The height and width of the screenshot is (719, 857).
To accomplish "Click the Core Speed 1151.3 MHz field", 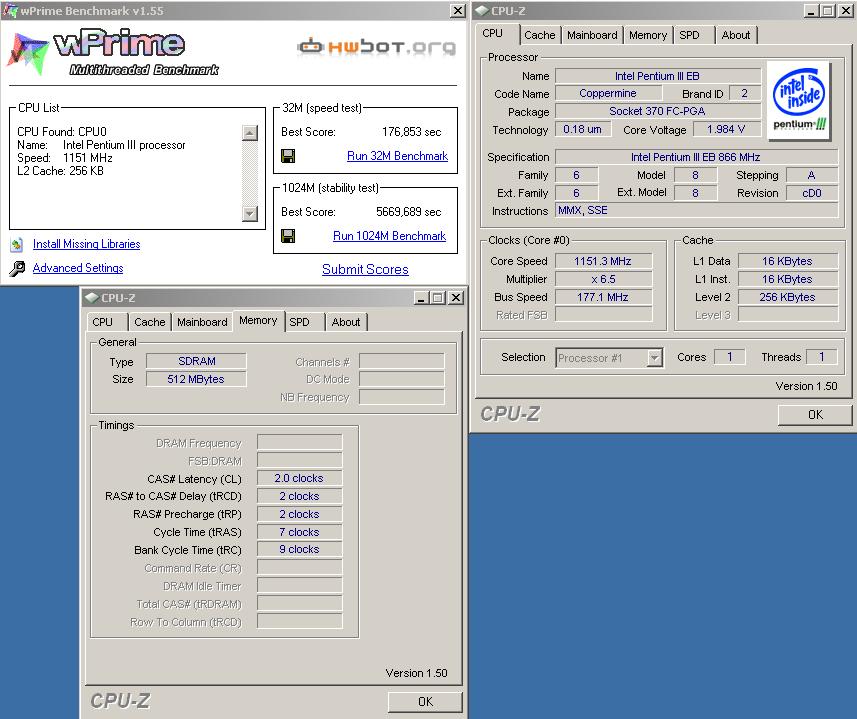I will click(x=603, y=261).
